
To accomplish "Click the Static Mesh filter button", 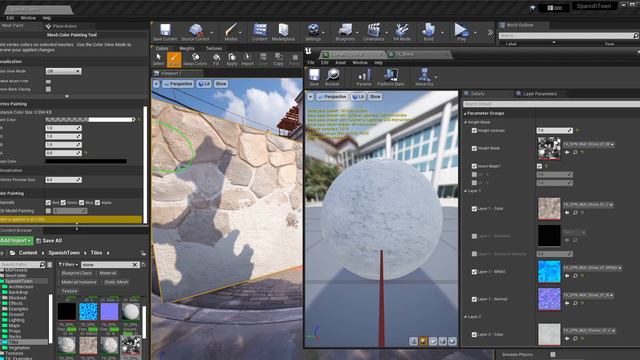I will [116, 282].
